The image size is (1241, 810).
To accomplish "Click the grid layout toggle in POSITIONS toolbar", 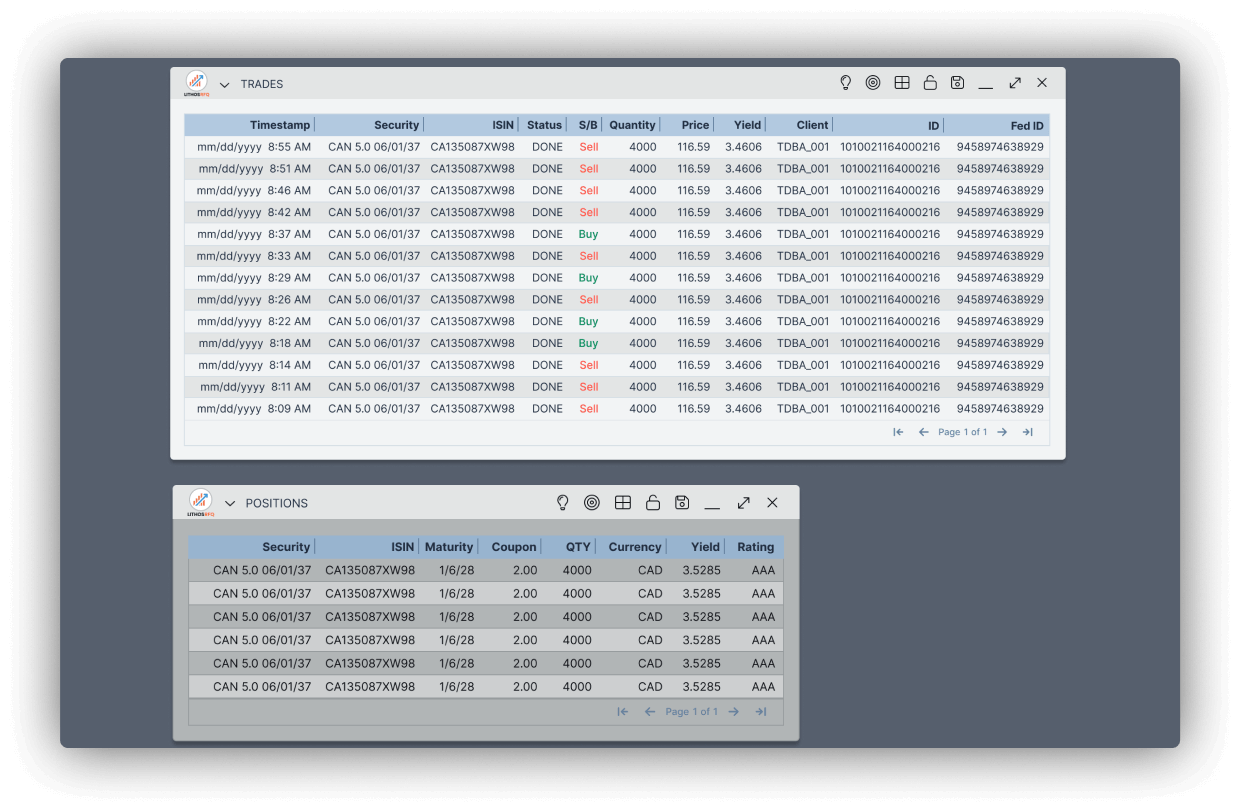I will pos(622,502).
